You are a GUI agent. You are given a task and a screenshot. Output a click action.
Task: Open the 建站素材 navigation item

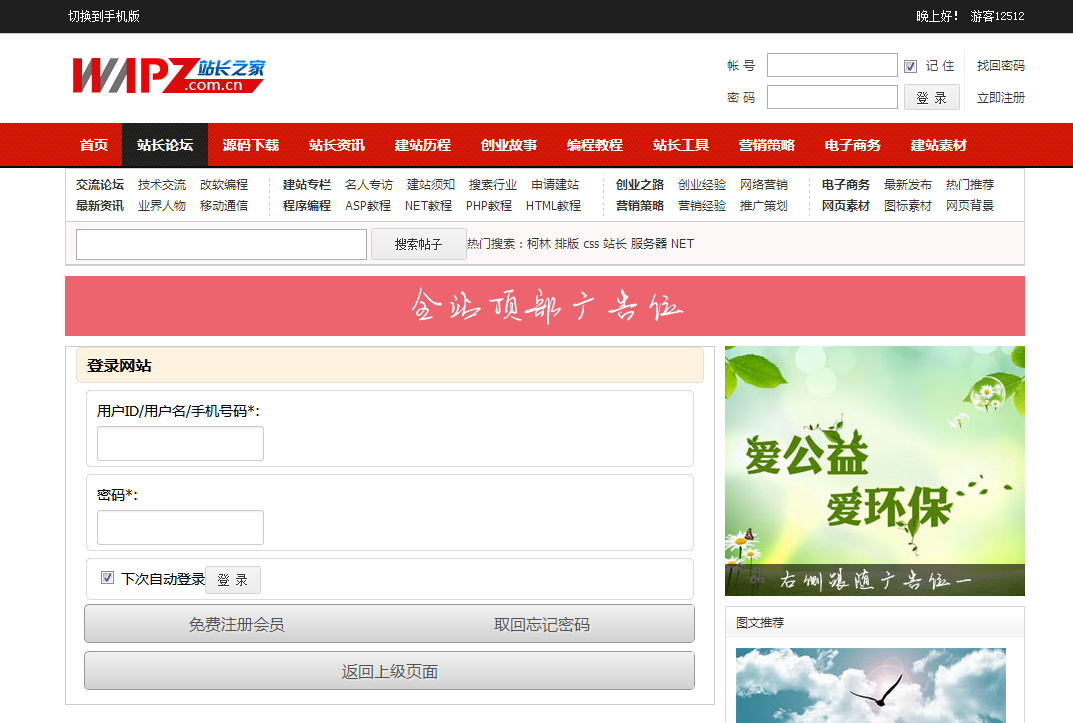click(939, 145)
